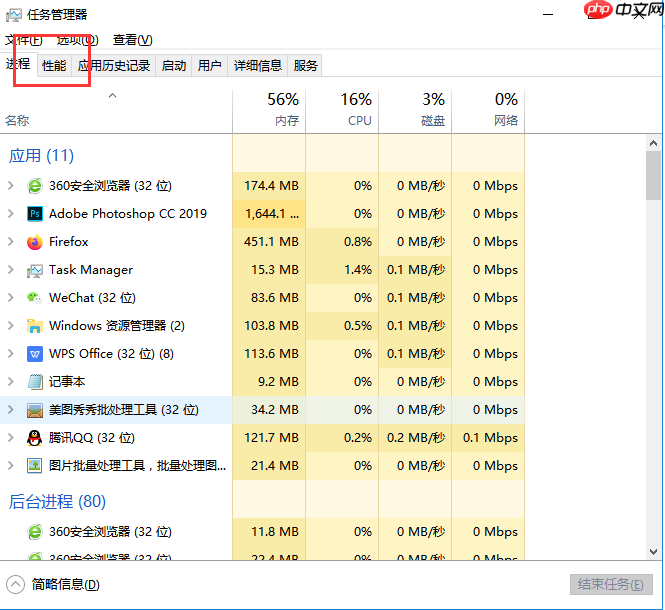
Task: Expand the WeChat (32 位) row
Action: (11, 298)
